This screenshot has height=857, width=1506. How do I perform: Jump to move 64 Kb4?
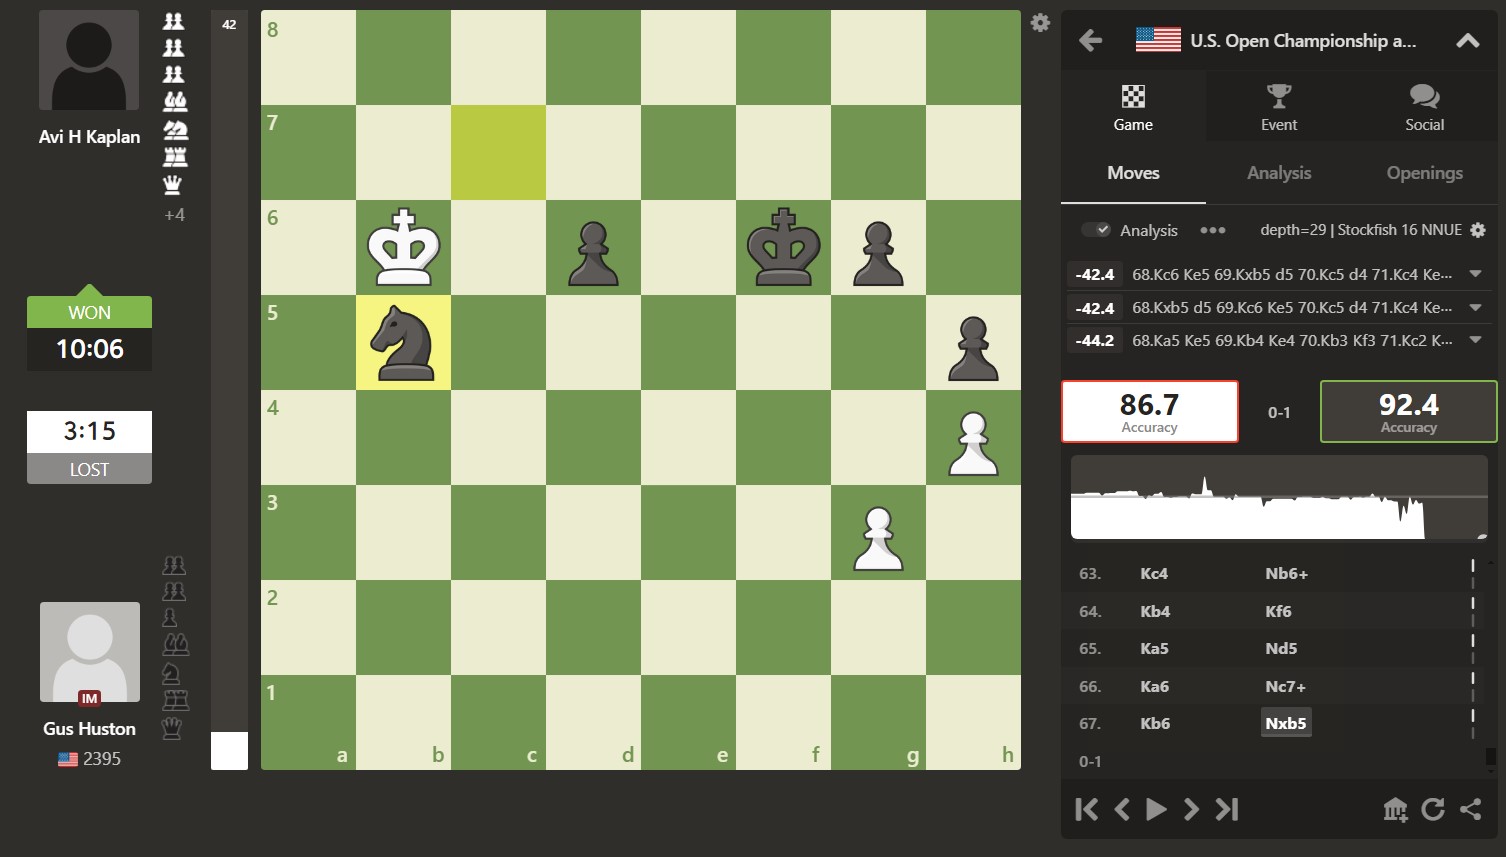(x=1155, y=611)
